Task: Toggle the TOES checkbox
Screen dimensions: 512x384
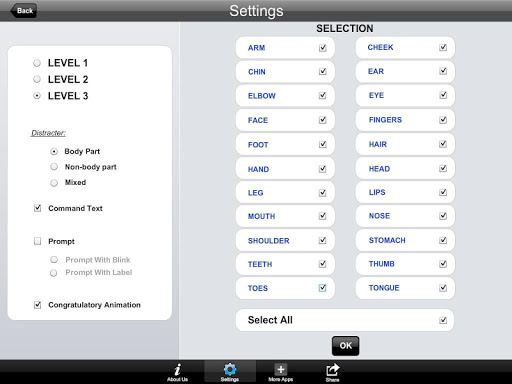Action: [322, 288]
